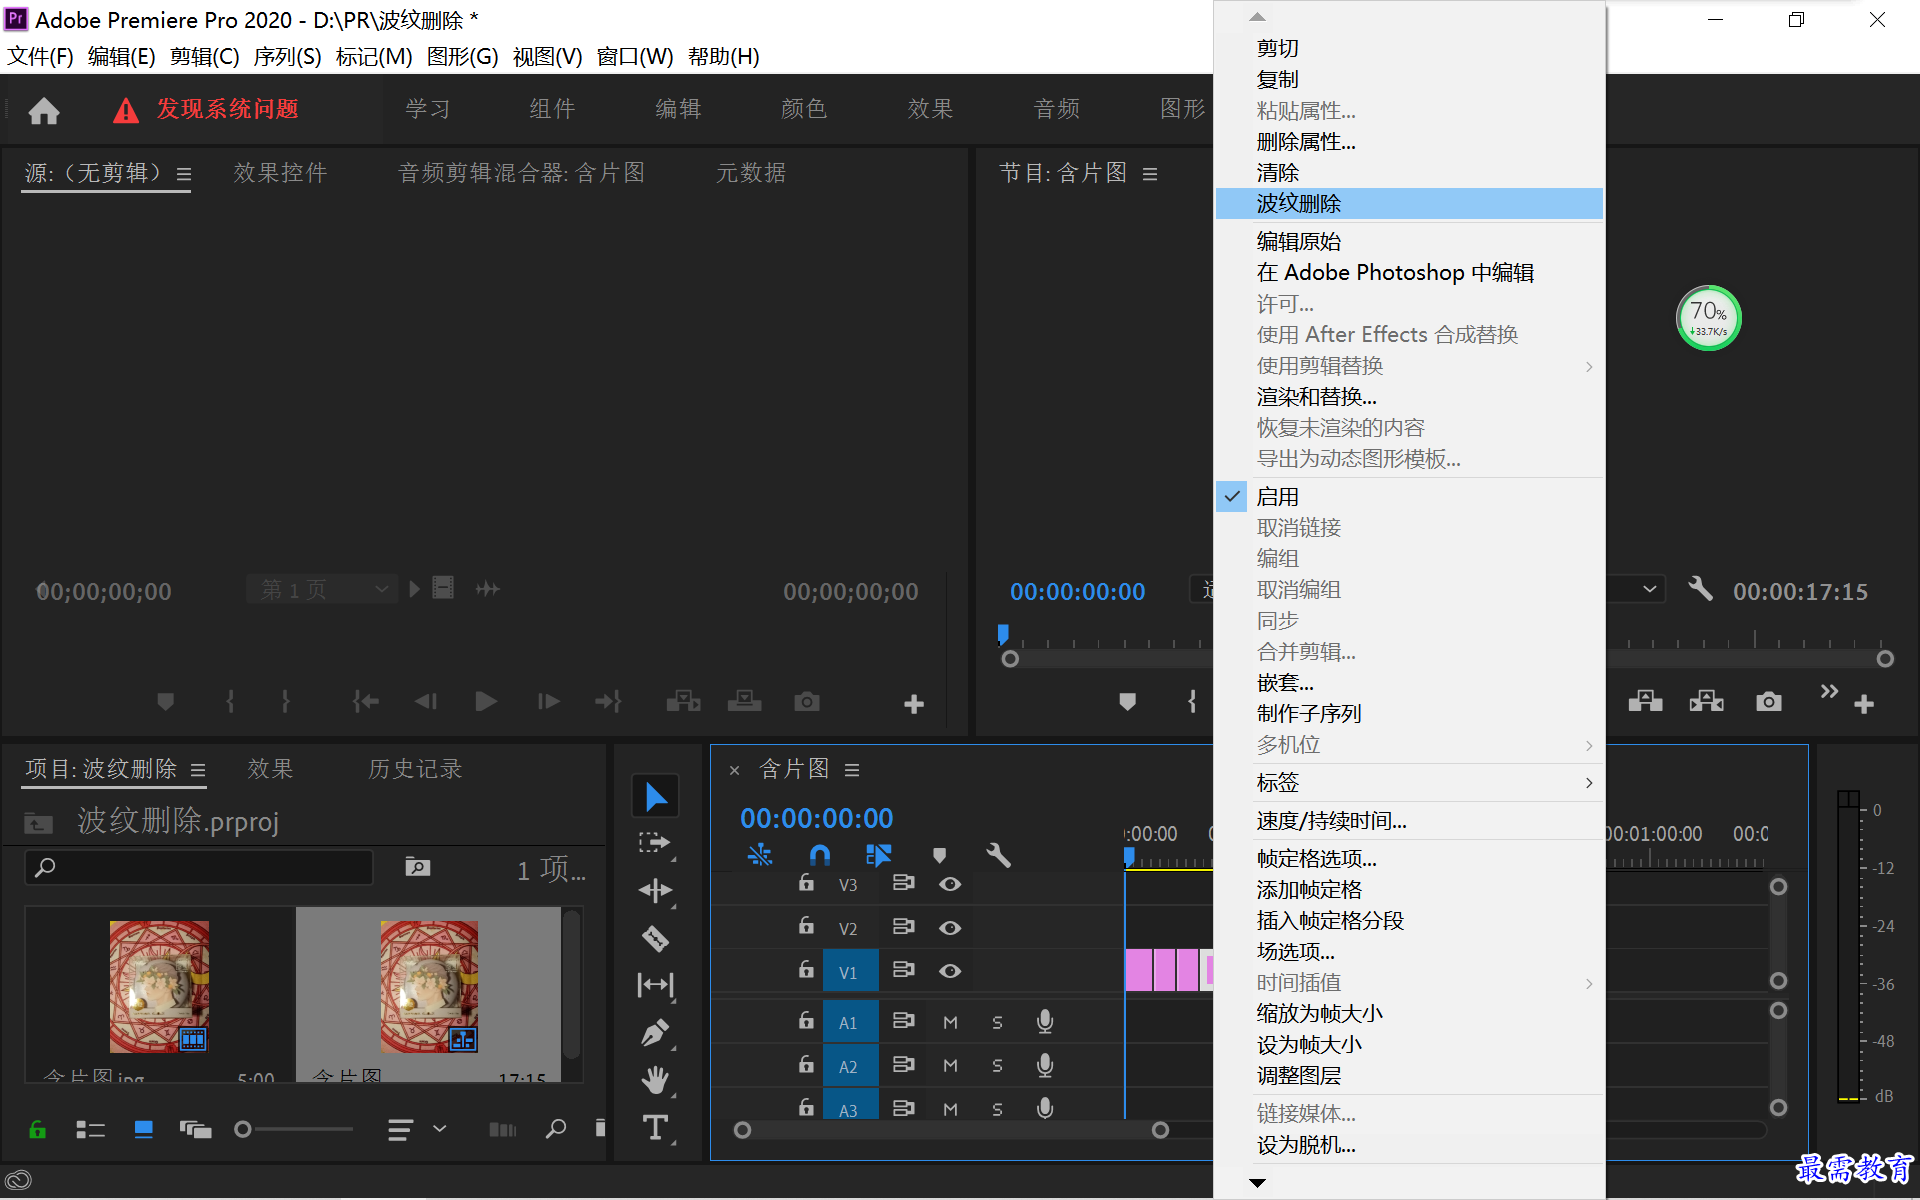Viewport: 1920px width, 1200px height.
Task: Select the Slip tool
Action: (x=655, y=985)
